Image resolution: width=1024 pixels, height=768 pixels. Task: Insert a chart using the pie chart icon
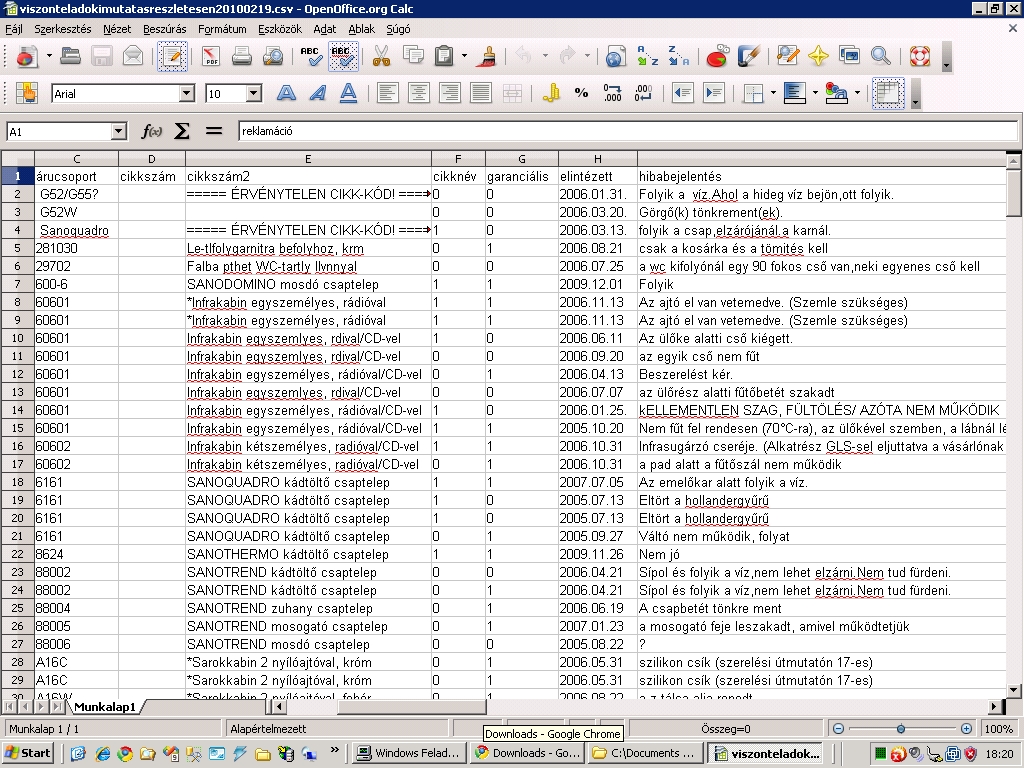pos(718,57)
